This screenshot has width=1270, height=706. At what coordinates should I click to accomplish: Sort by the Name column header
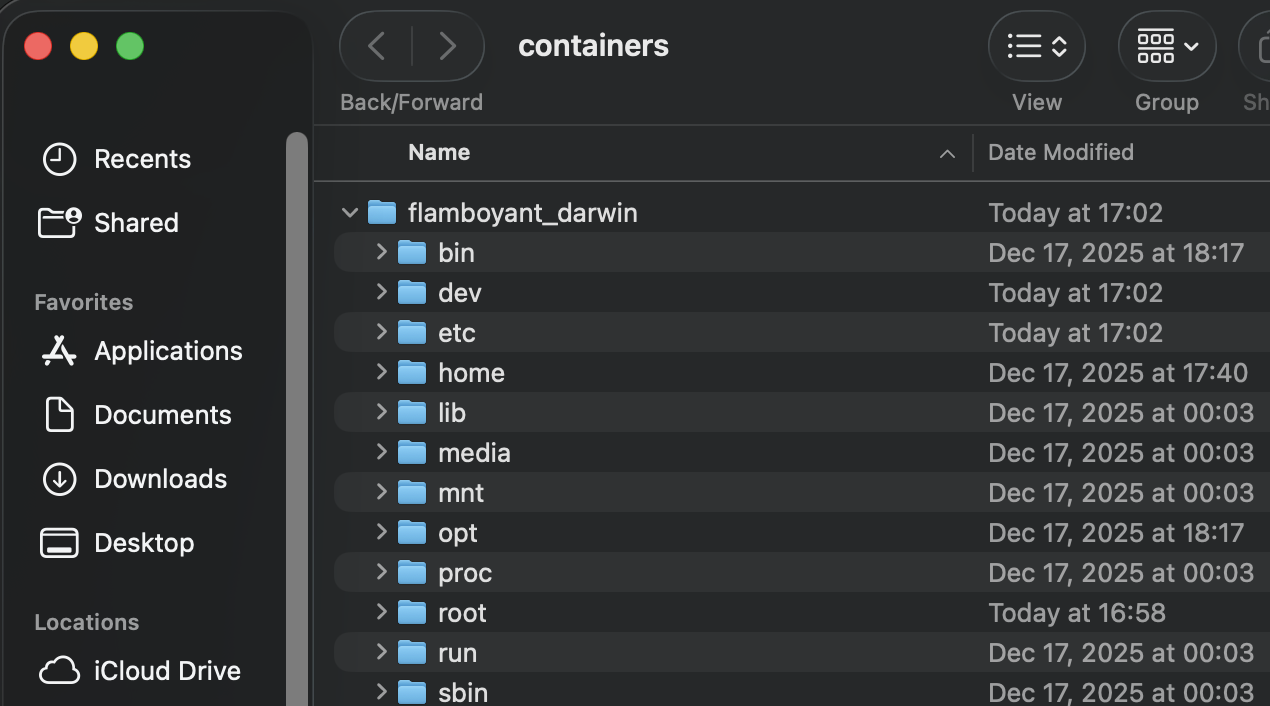click(x=439, y=153)
